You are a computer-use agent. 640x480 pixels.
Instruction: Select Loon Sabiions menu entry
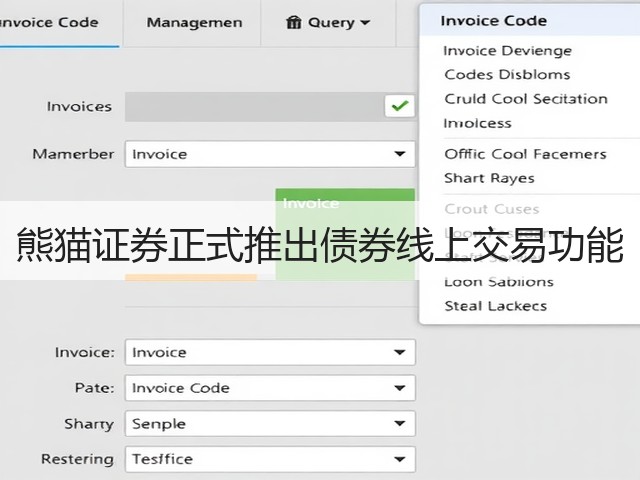point(499,282)
